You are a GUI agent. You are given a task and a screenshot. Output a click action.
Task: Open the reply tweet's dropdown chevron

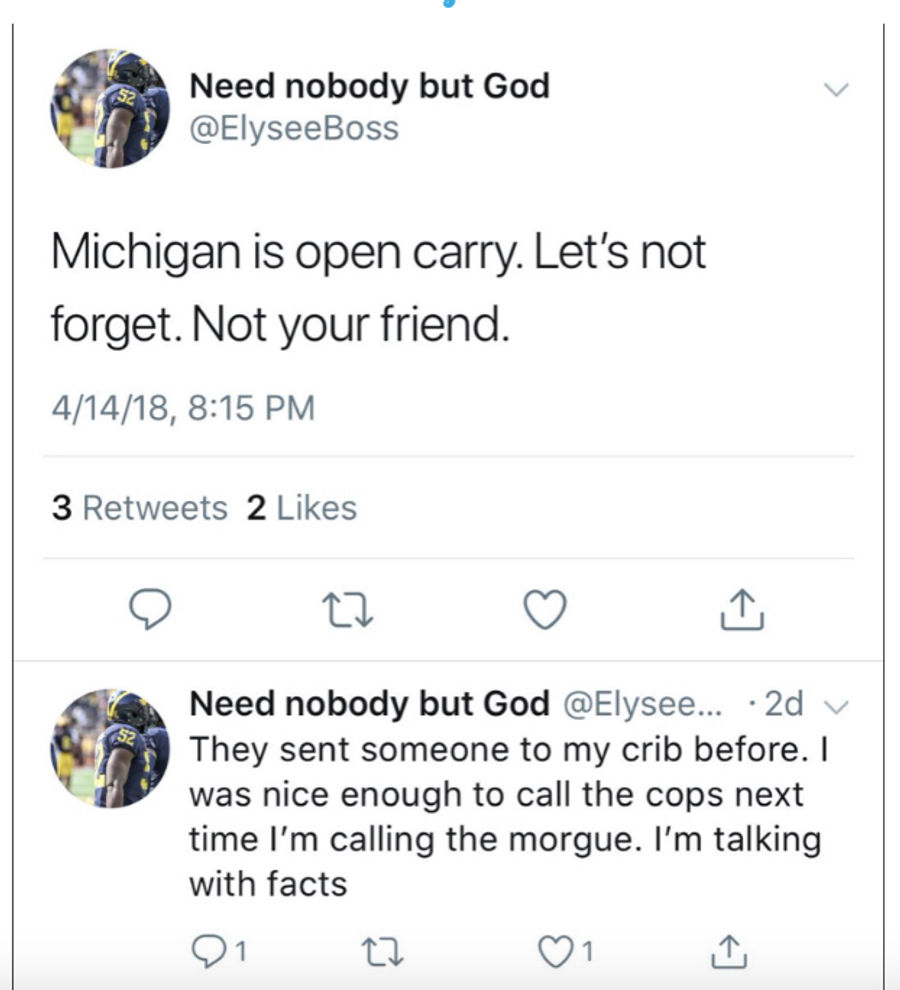click(837, 707)
